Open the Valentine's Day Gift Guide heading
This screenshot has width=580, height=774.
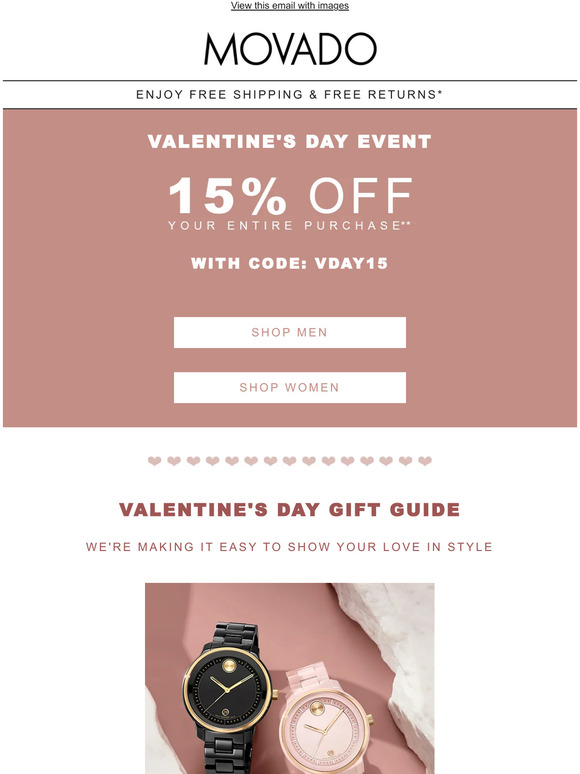[290, 509]
